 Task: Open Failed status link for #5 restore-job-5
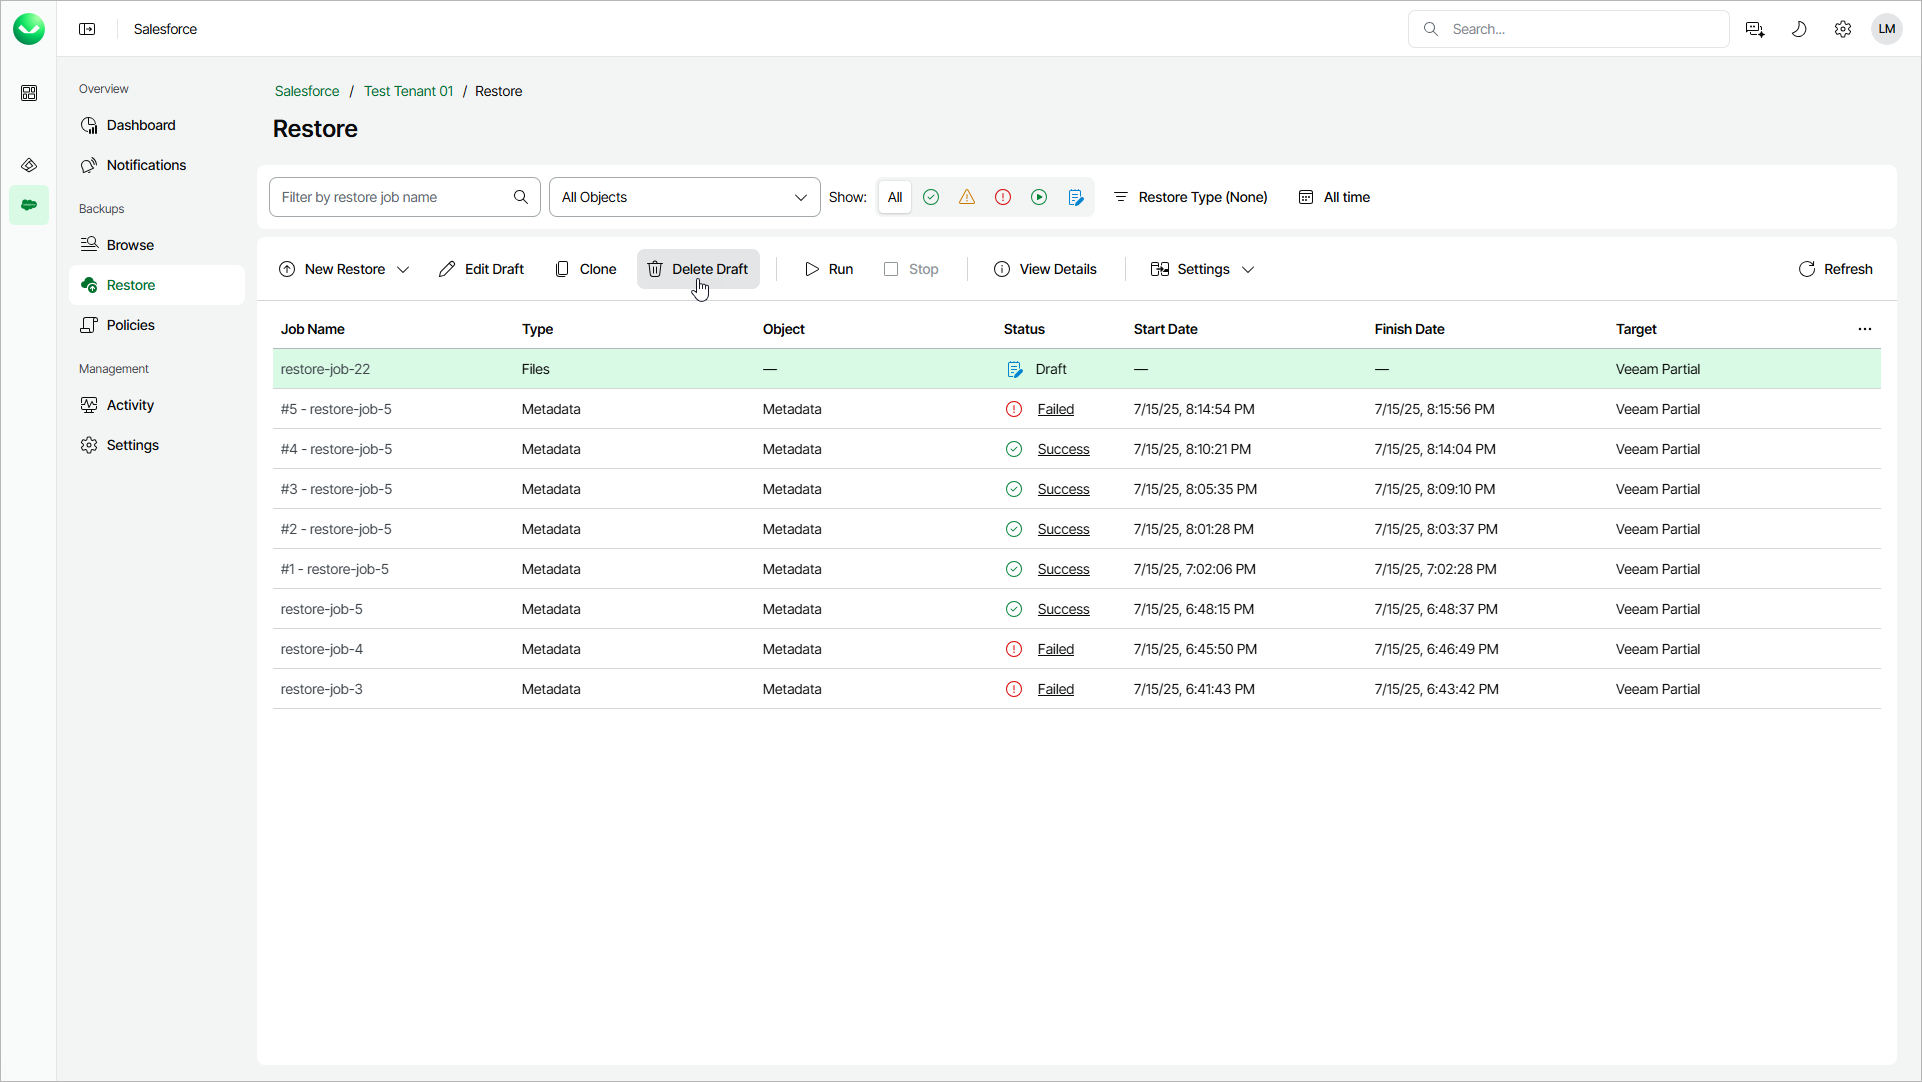click(x=1055, y=409)
